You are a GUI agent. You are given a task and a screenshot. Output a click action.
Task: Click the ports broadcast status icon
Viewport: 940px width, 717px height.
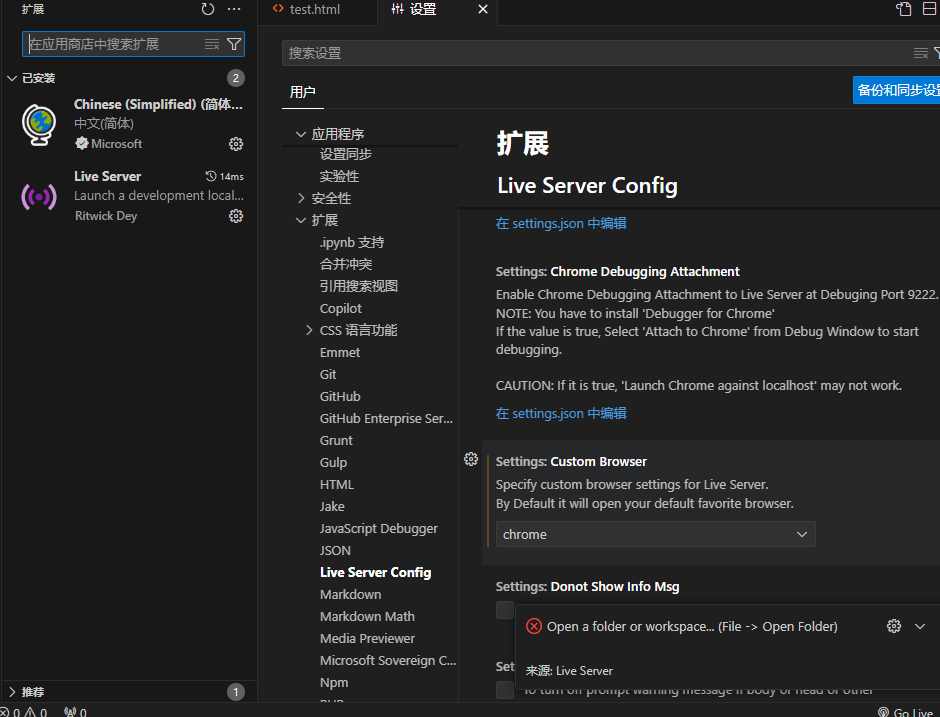[75, 712]
